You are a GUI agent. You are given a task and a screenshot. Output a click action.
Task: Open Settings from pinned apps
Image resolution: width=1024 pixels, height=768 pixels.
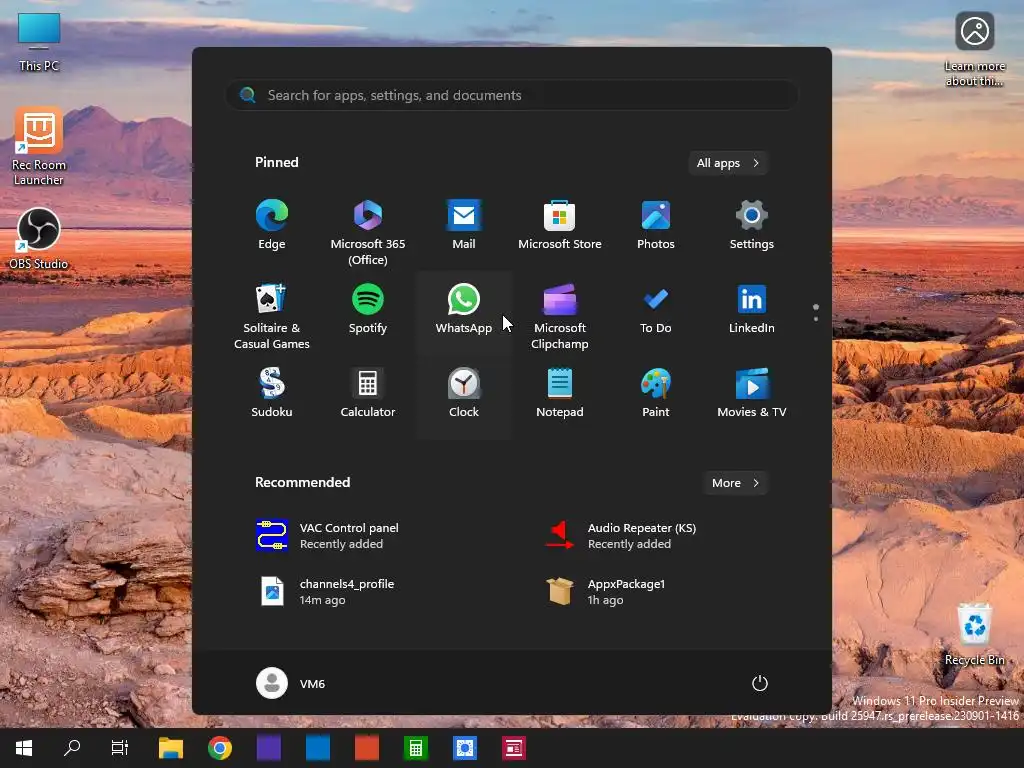tap(752, 226)
